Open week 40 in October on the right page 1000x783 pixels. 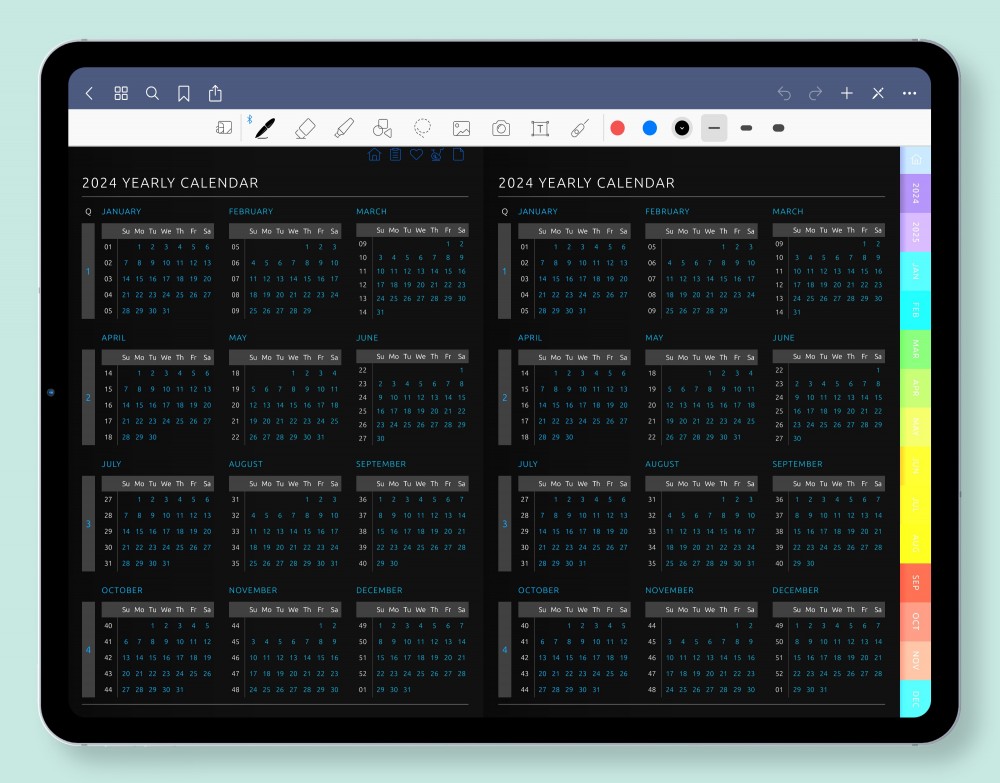click(x=524, y=626)
